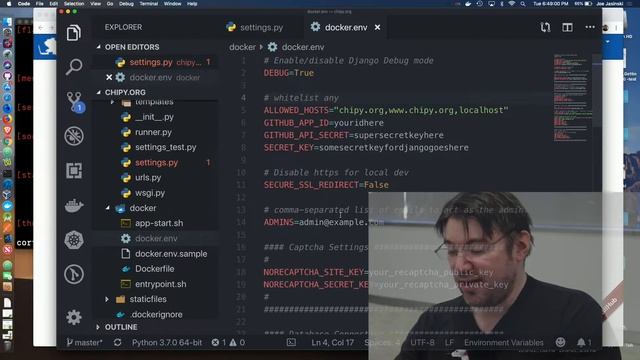Open the Explorer view in activity bar

pos(74,33)
